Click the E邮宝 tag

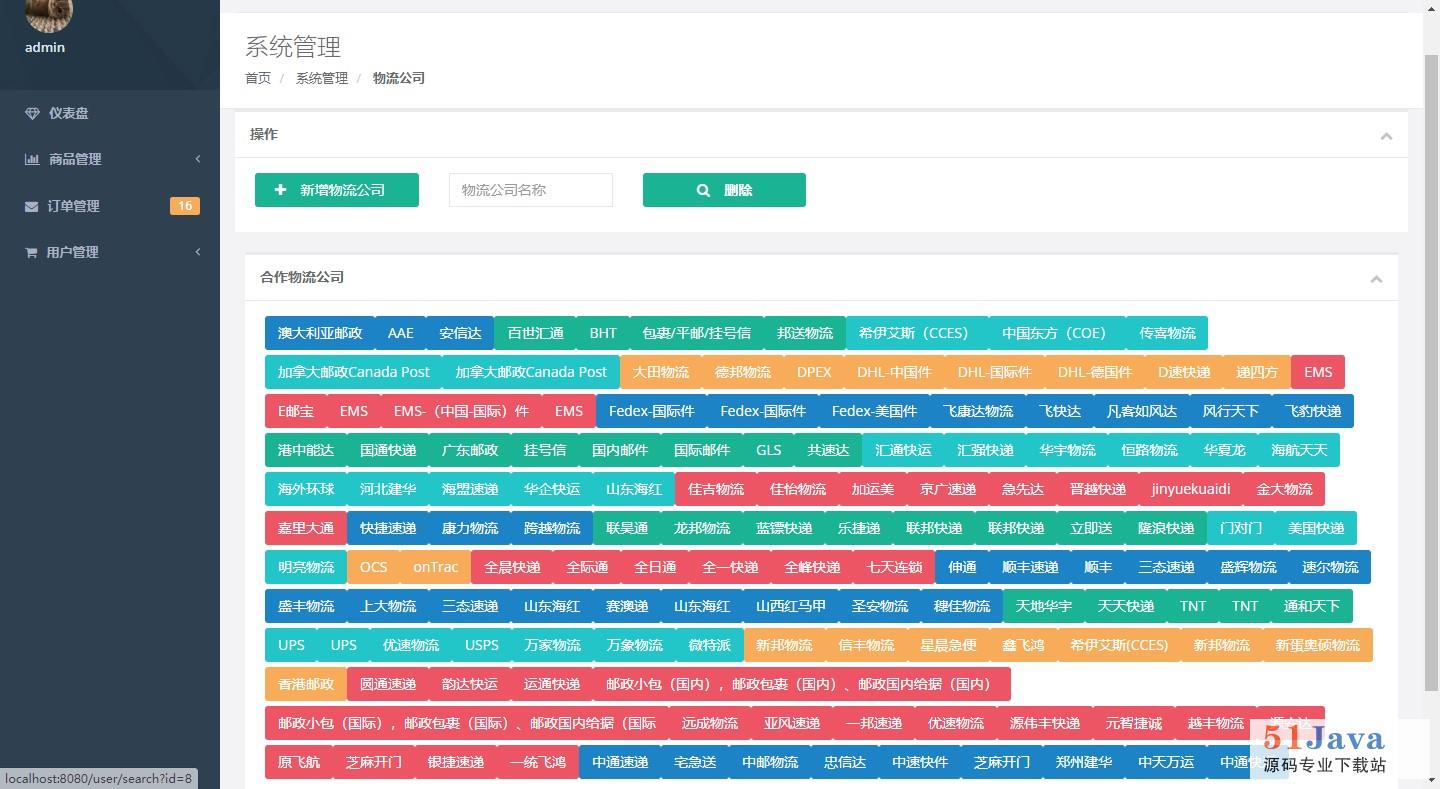pos(296,411)
